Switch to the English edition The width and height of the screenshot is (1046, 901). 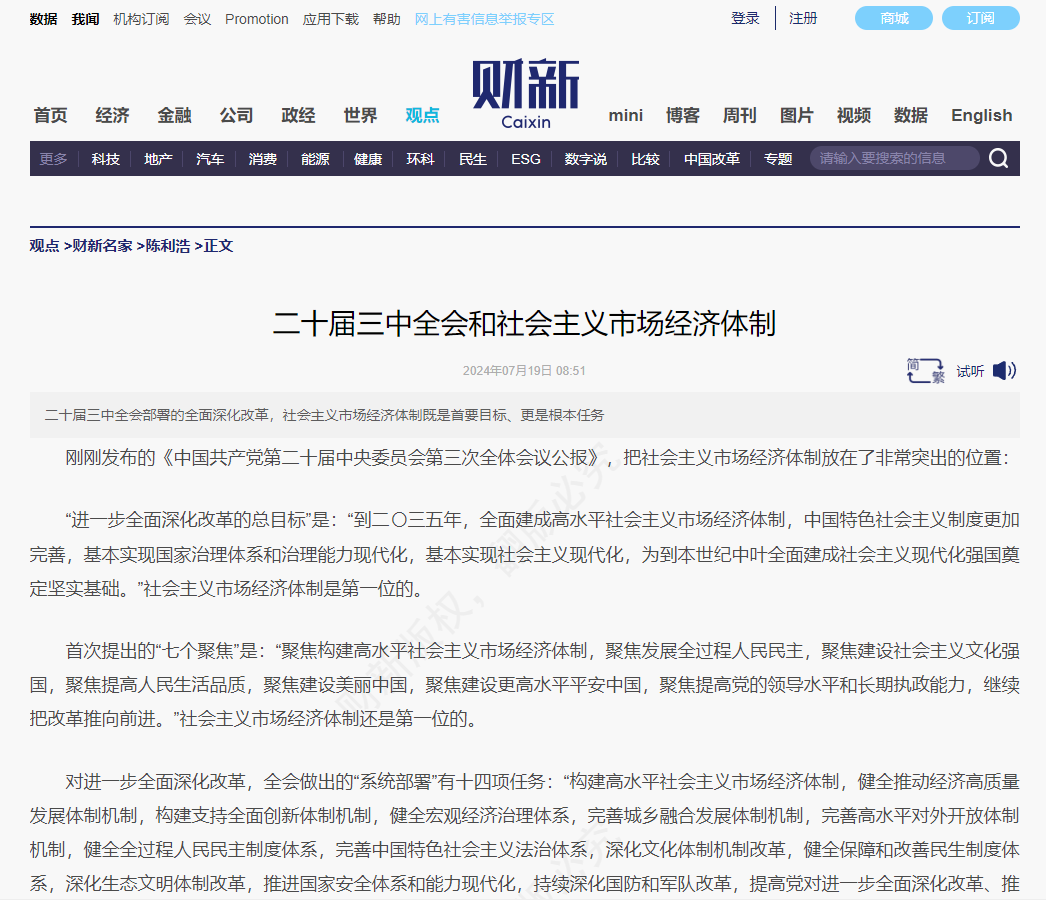pyautogui.click(x=981, y=115)
